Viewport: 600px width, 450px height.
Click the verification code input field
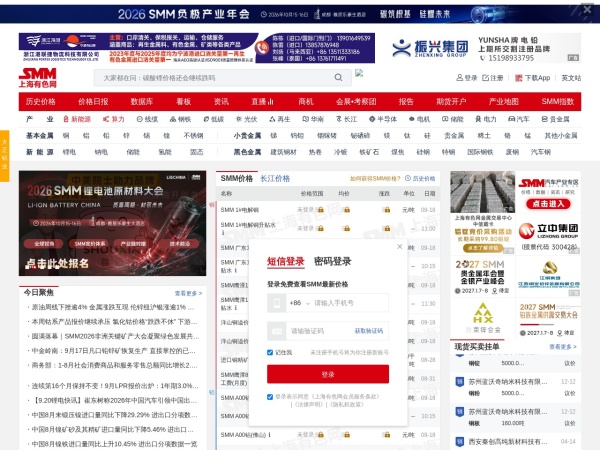click(x=320, y=331)
